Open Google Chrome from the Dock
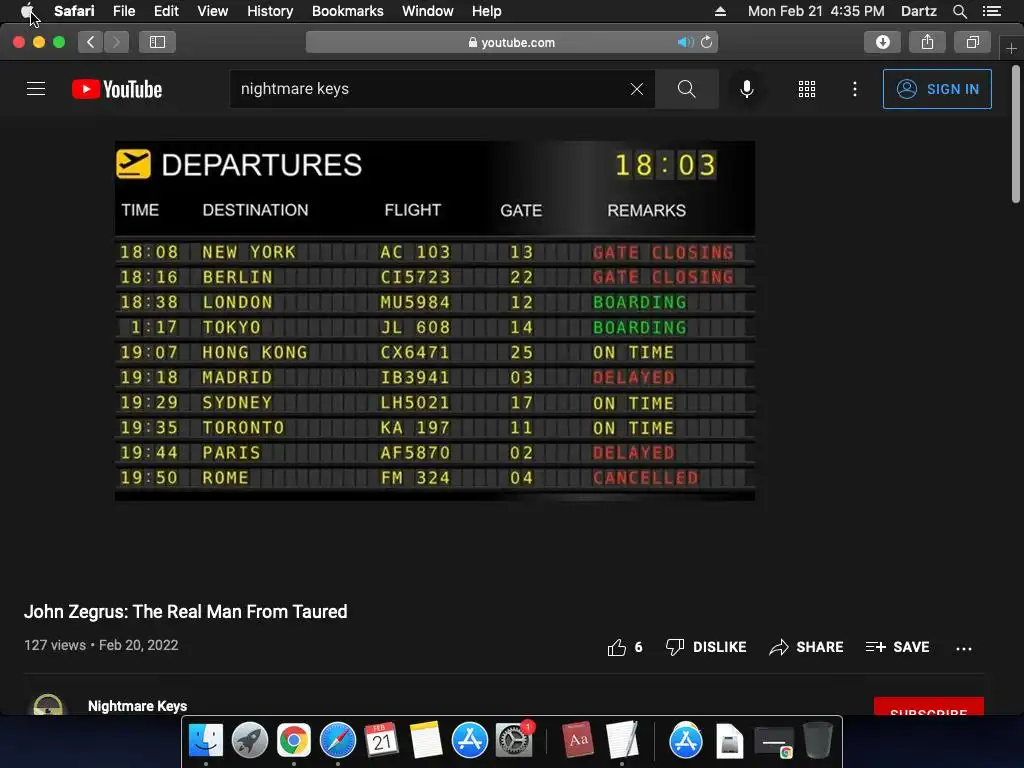1024x768 pixels. pyautogui.click(x=294, y=740)
